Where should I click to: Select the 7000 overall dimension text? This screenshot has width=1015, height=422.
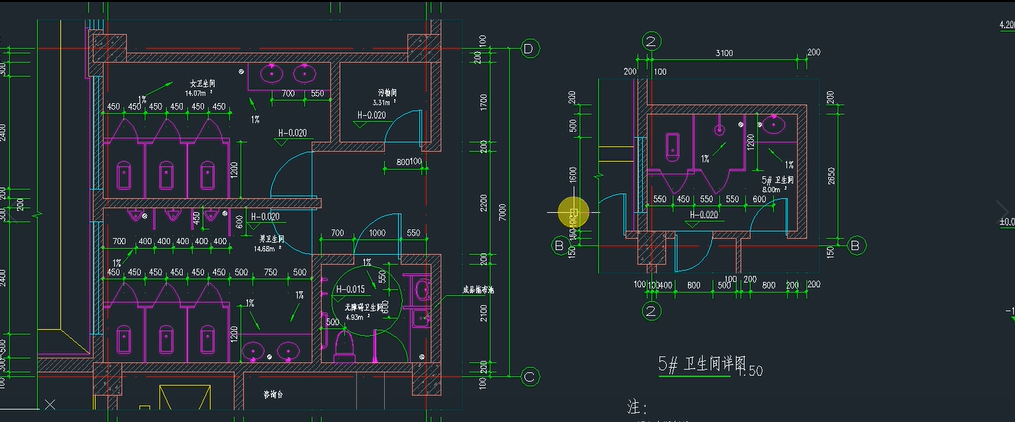click(505, 212)
